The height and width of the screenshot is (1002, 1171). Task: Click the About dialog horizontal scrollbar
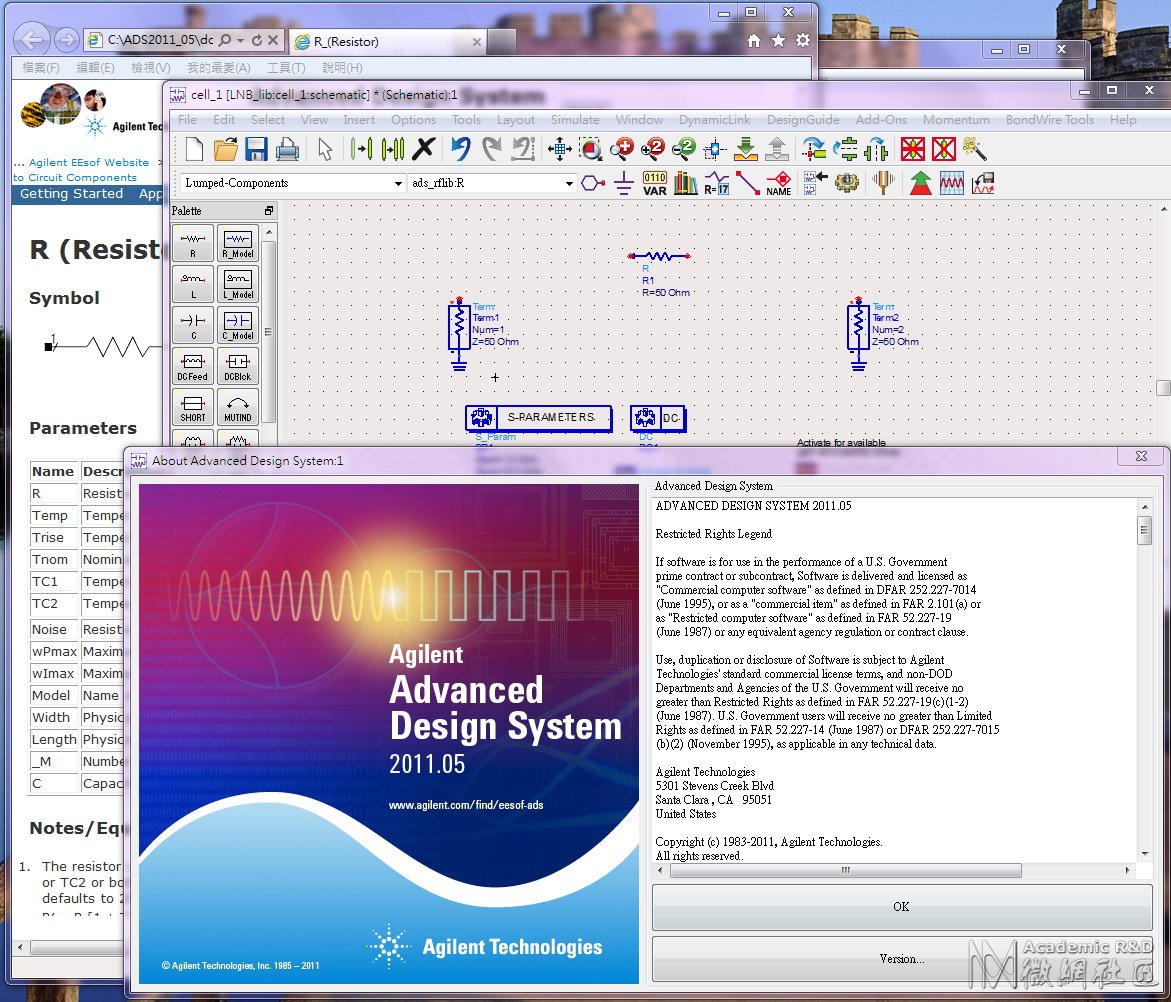845,871
